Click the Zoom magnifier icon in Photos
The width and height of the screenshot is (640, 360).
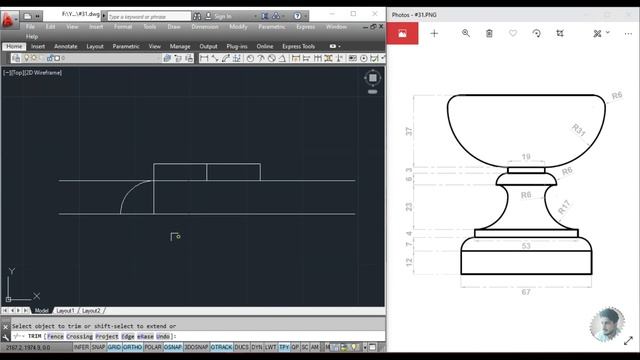pyautogui.click(x=466, y=33)
